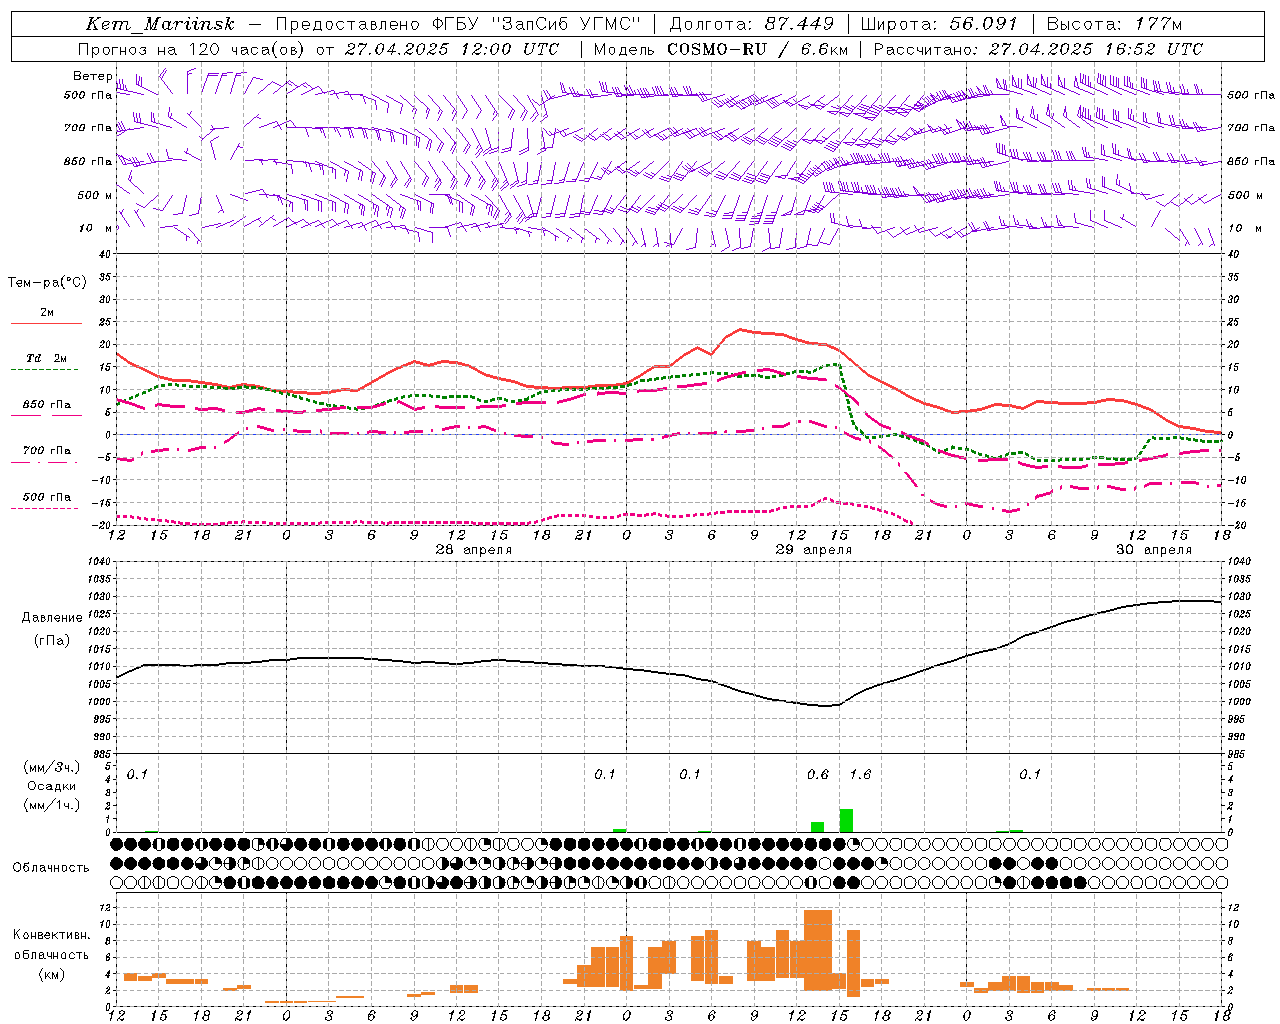Click the provider text ФГБУ "ЗапСиб УГМС"
The height and width of the screenshot is (1024, 1280).
[x=536, y=24]
